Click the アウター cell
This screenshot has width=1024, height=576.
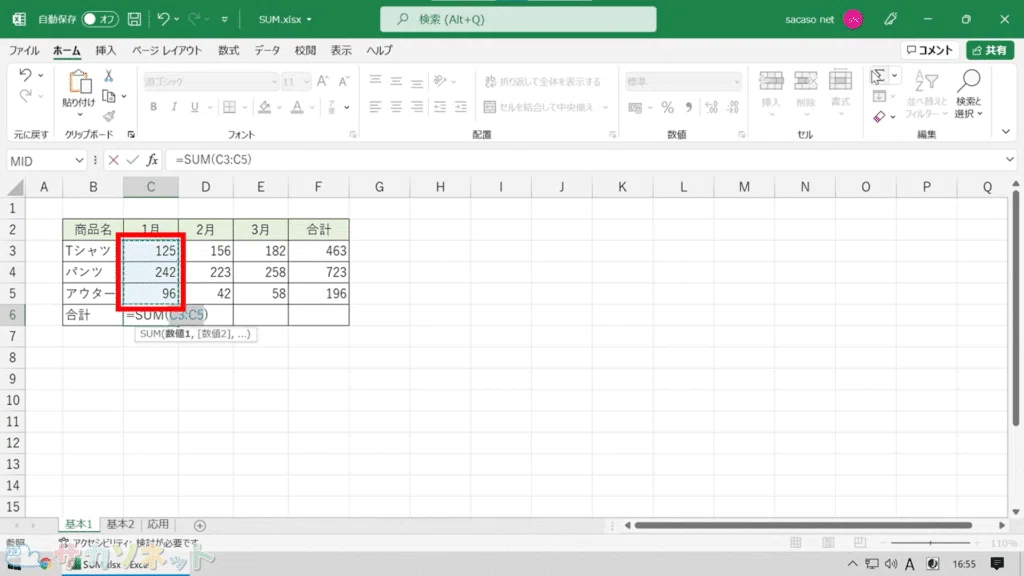click(93, 294)
